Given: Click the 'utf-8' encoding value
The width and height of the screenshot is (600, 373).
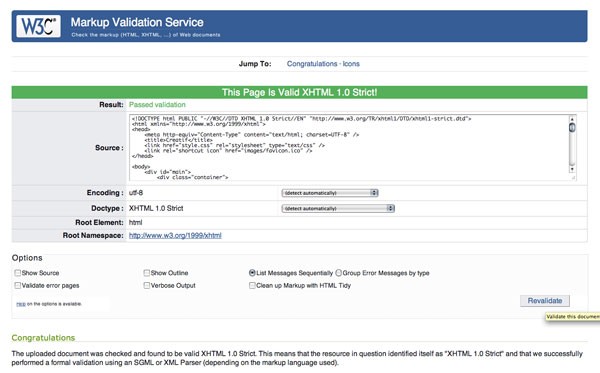Looking at the screenshot, I should [136, 193].
